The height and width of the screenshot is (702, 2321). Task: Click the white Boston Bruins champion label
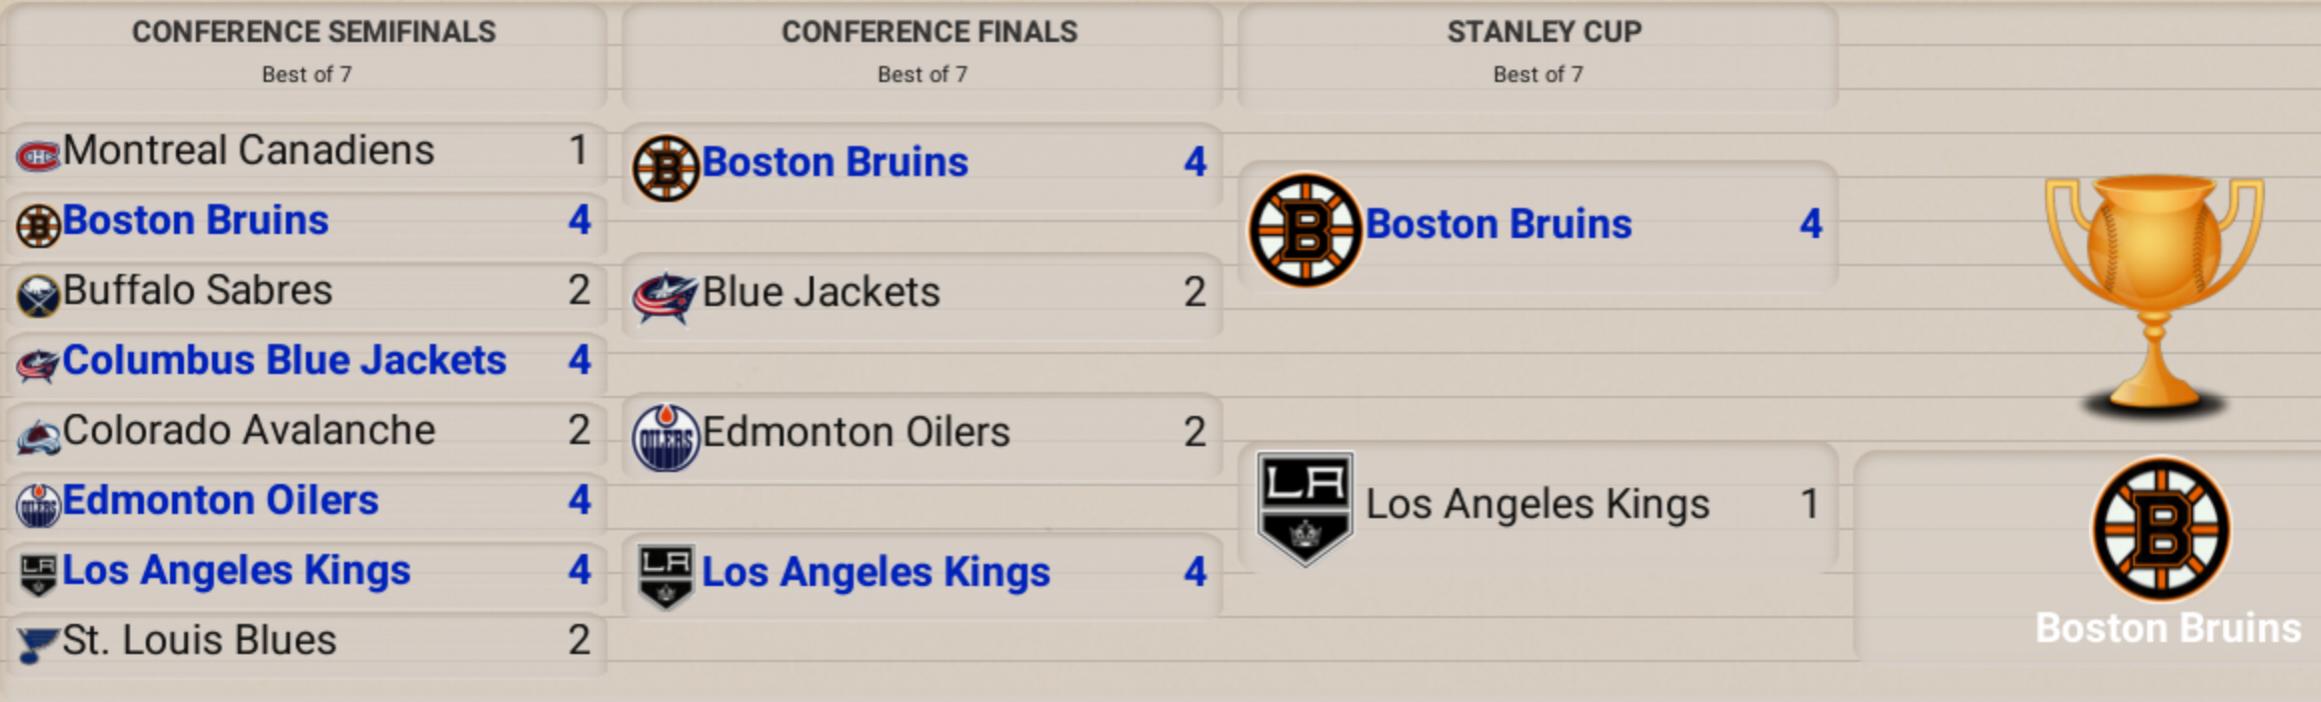(2168, 628)
